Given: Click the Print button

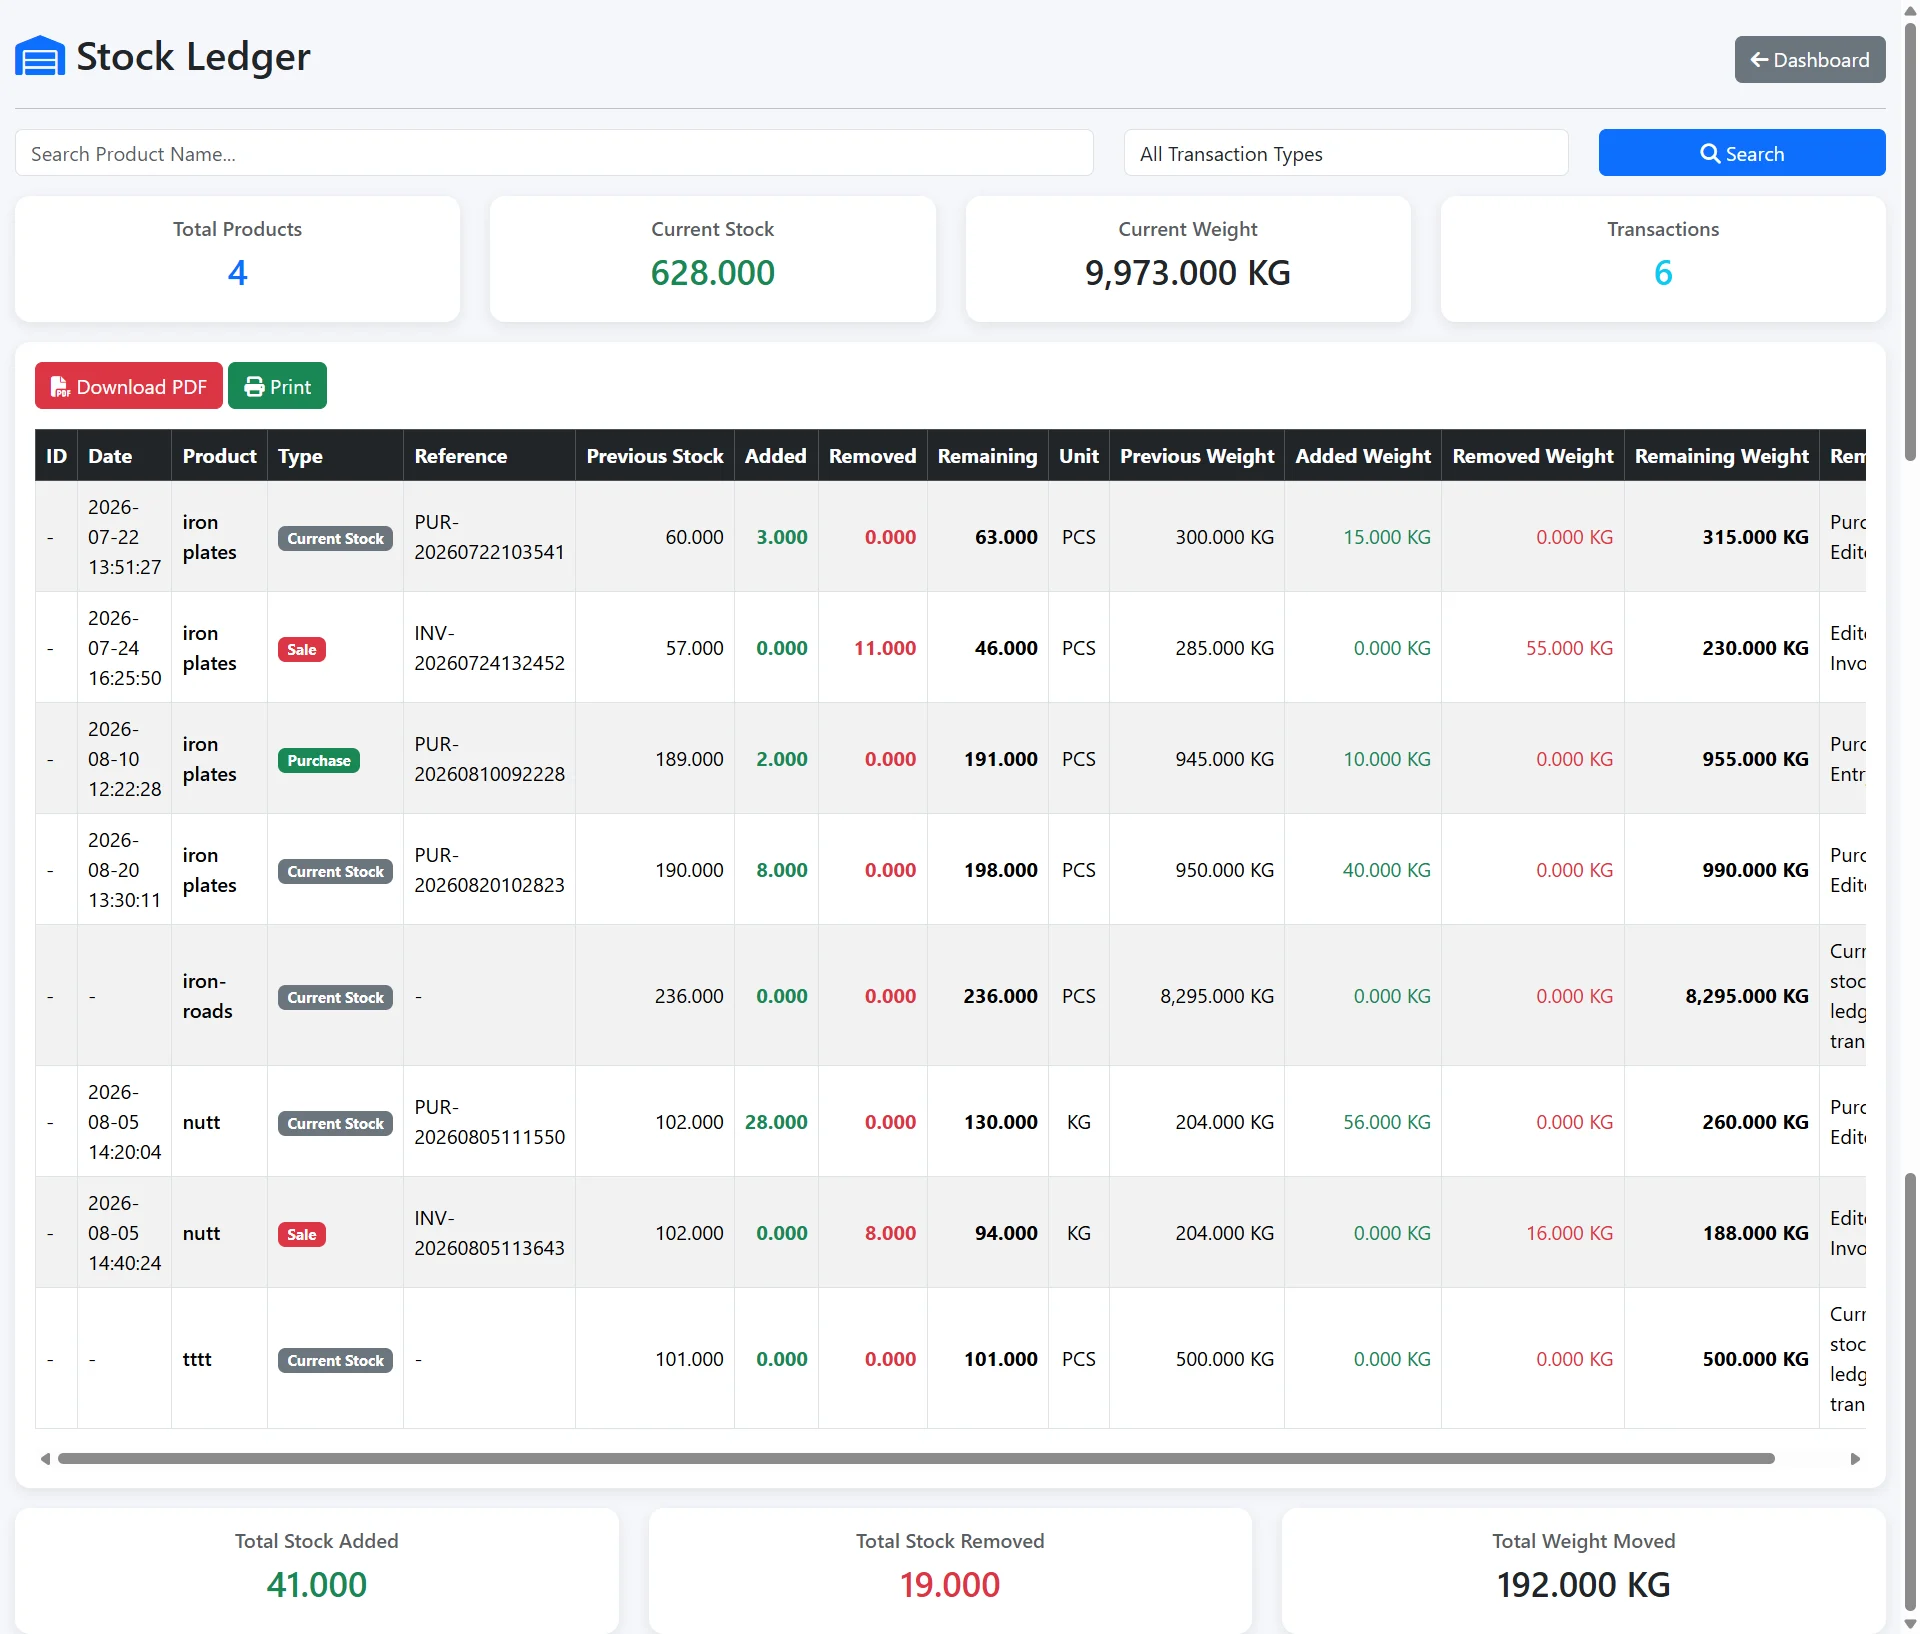Looking at the screenshot, I should pyautogui.click(x=277, y=386).
